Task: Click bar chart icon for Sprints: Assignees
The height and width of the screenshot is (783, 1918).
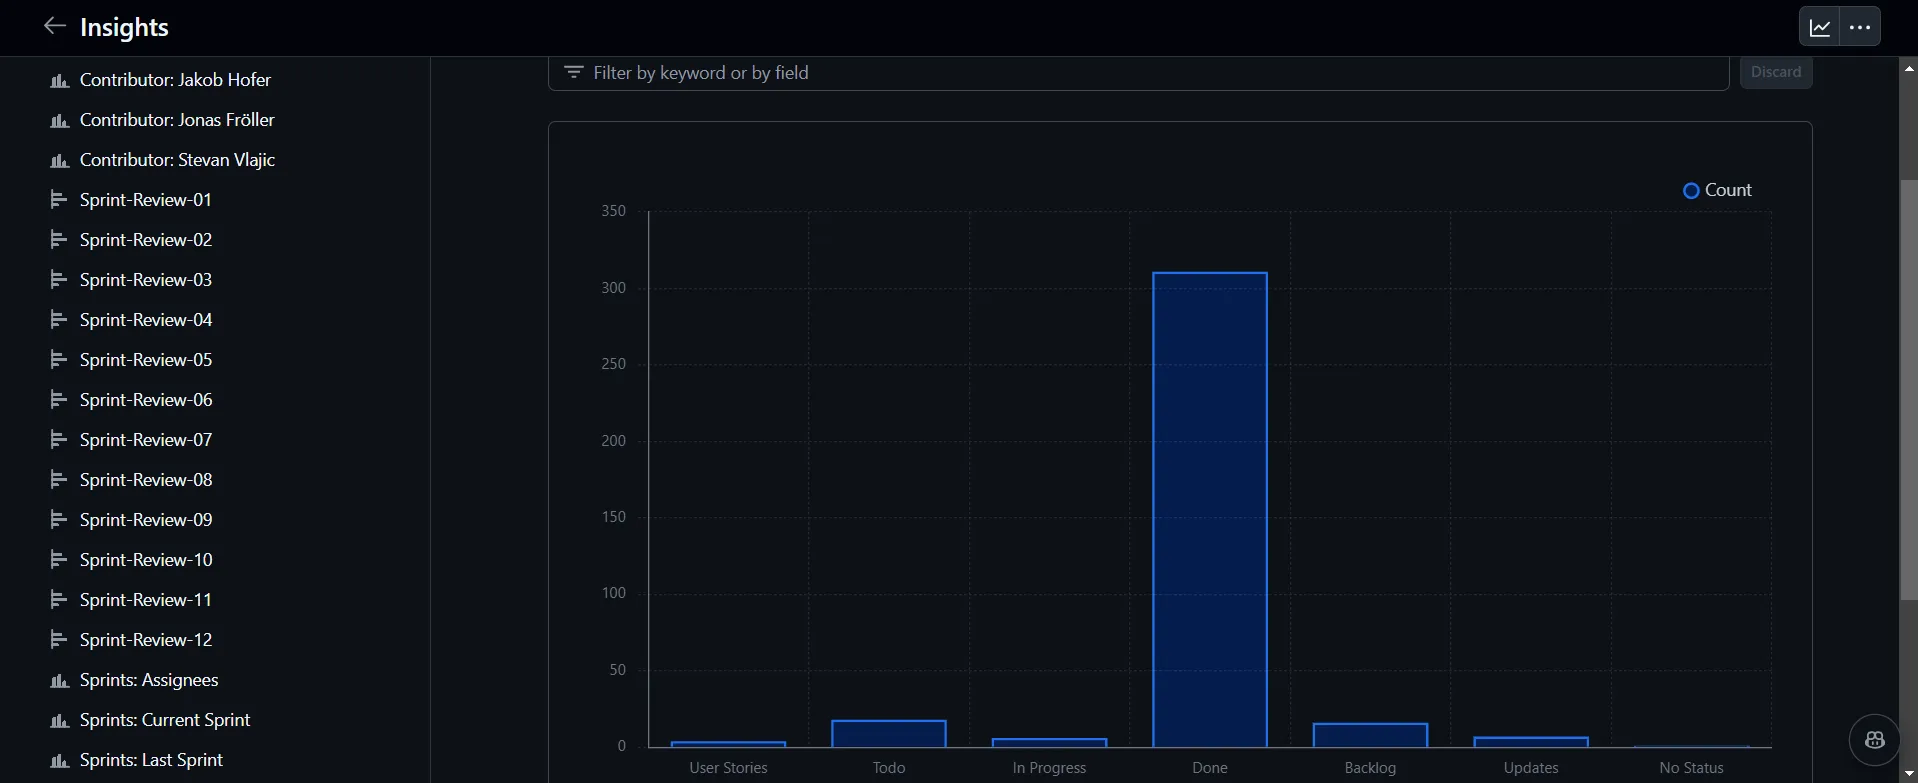Action: click(60, 680)
